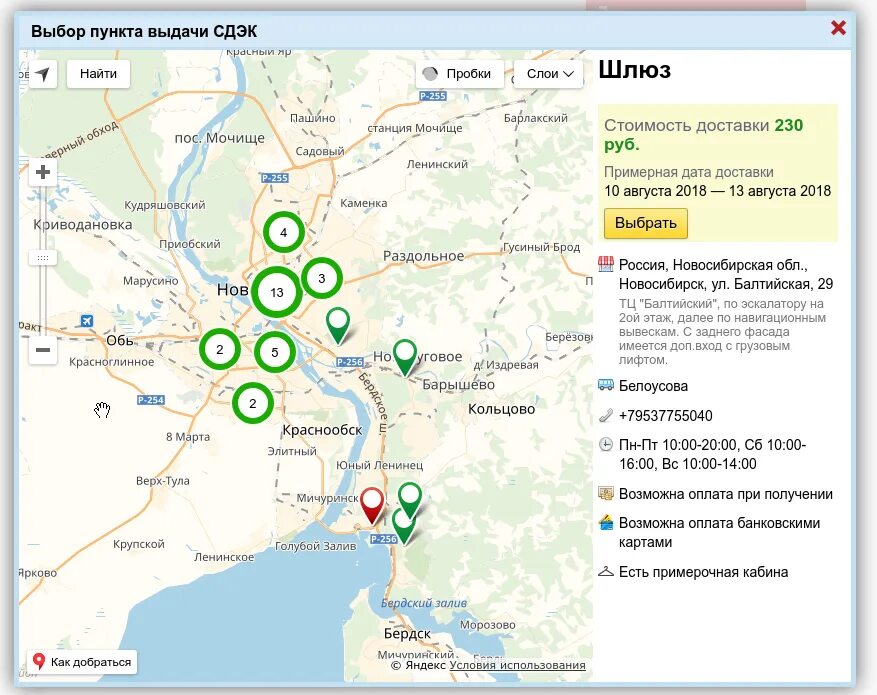Screen dimensions: 877x695
Task: Click the Бердск city label on map
Action: (407, 634)
